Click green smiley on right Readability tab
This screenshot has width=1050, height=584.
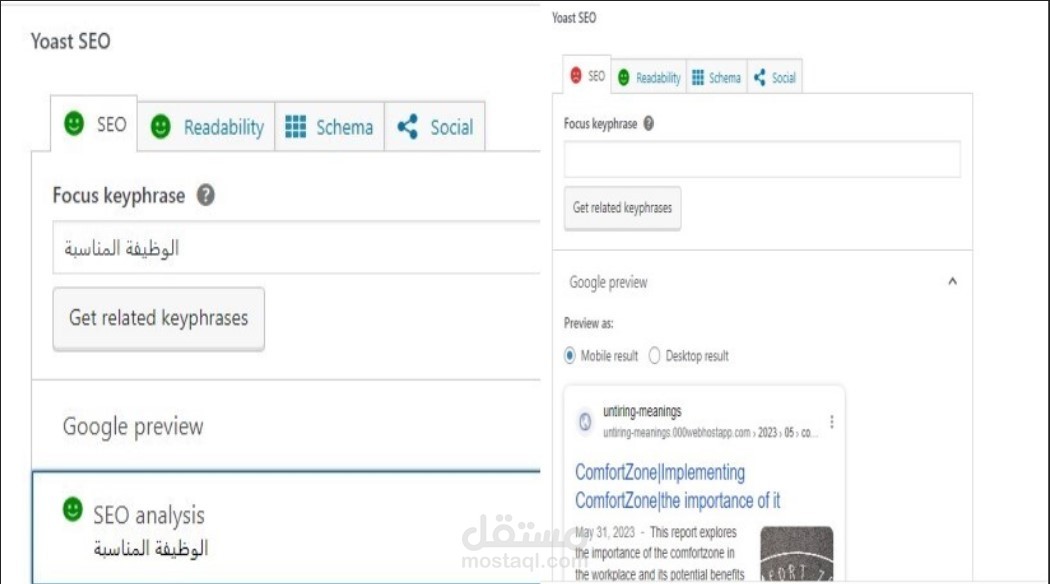(623, 78)
